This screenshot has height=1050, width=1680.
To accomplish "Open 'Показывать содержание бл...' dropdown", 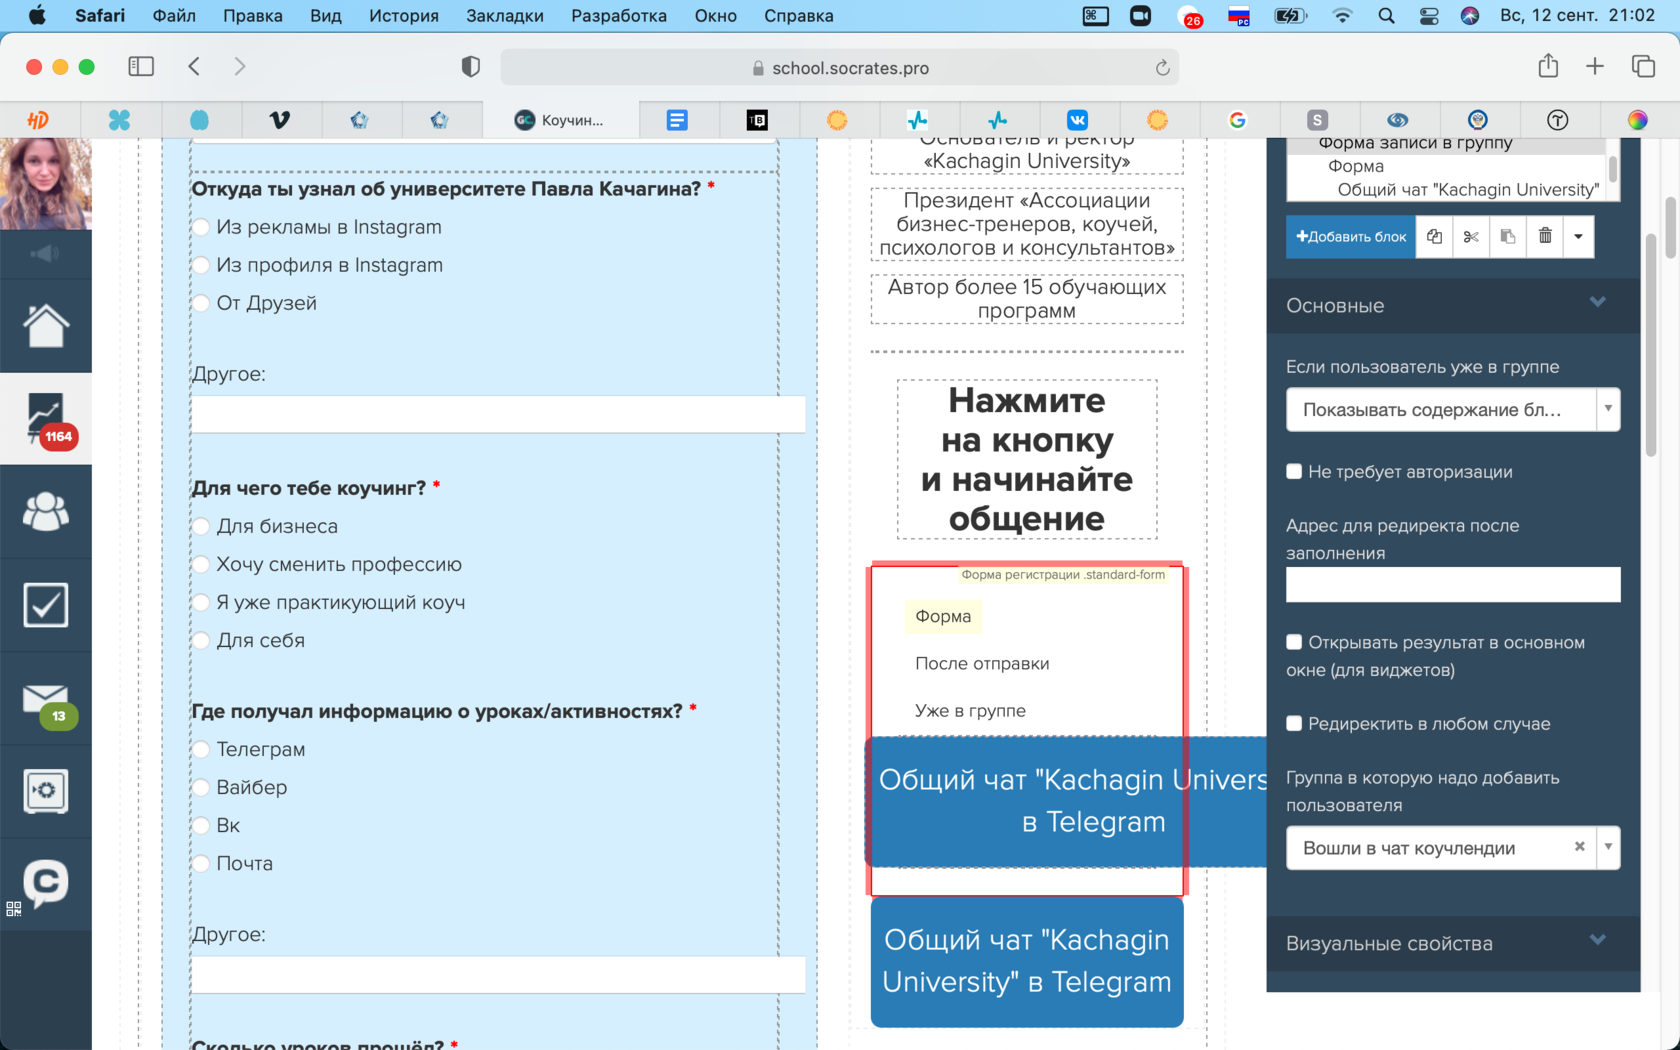I will [1452, 410].
